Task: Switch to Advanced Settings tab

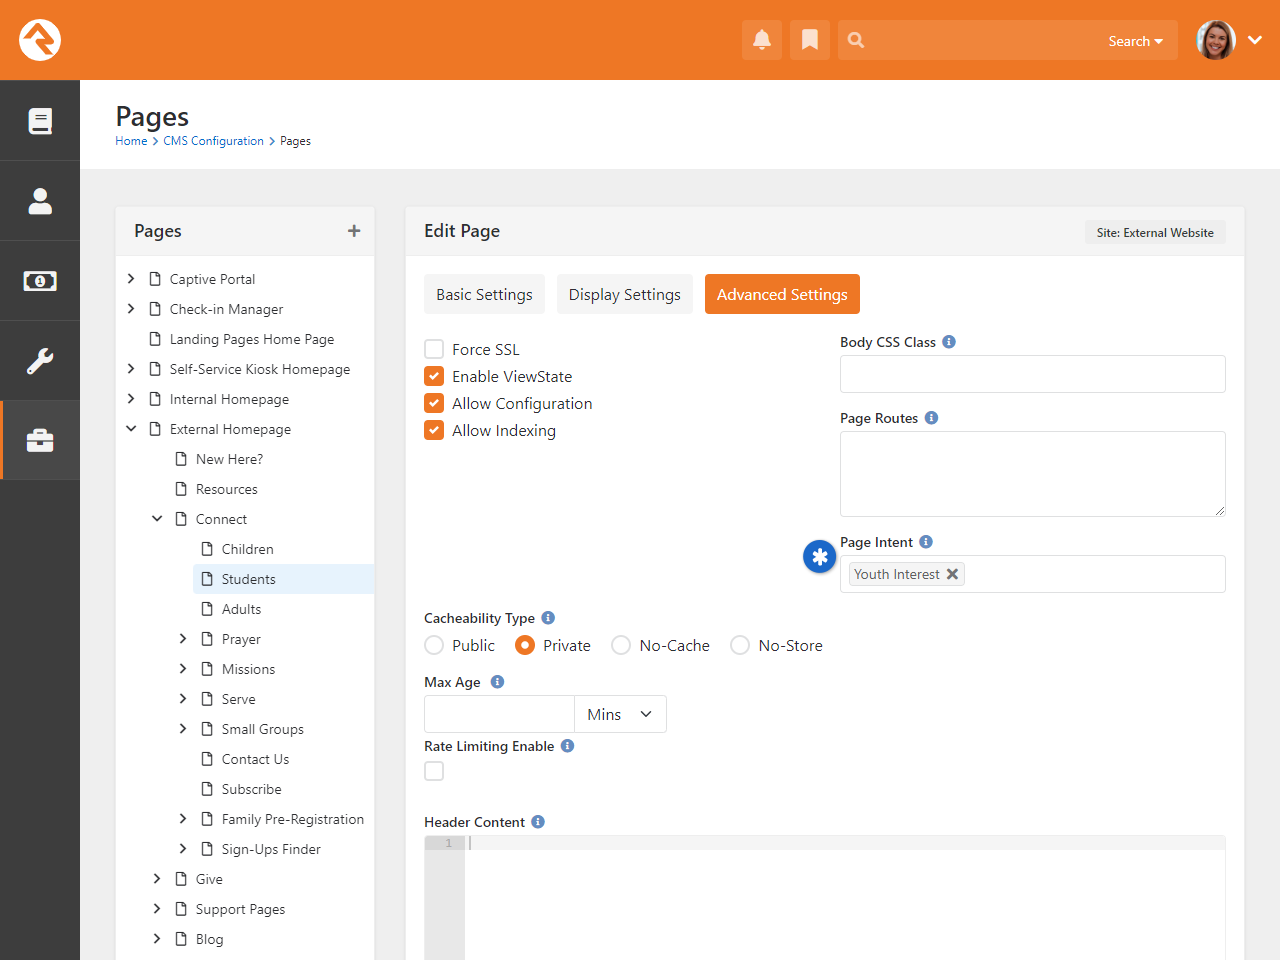Action: click(782, 294)
